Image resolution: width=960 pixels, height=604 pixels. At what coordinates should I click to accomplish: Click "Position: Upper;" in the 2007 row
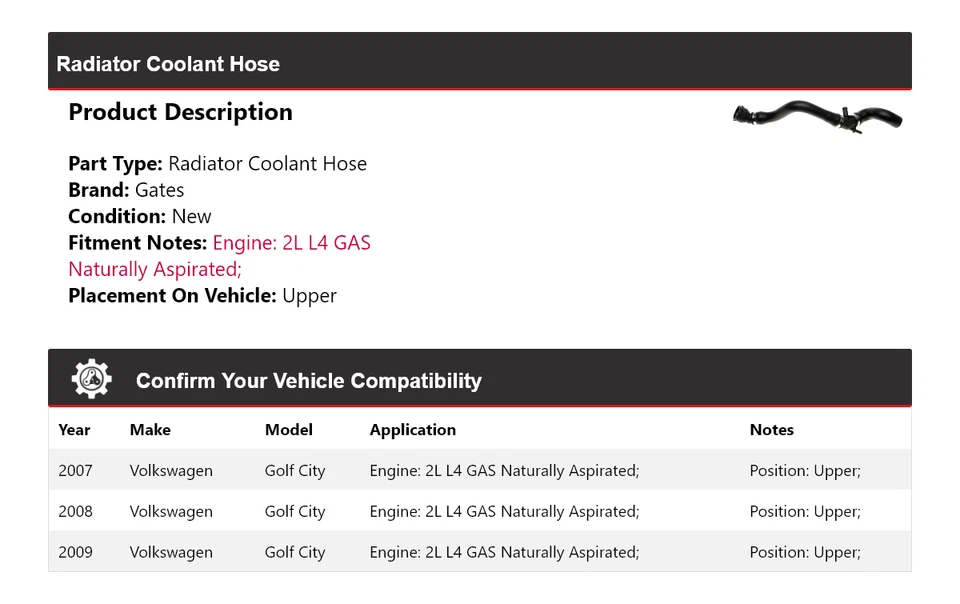click(x=805, y=471)
